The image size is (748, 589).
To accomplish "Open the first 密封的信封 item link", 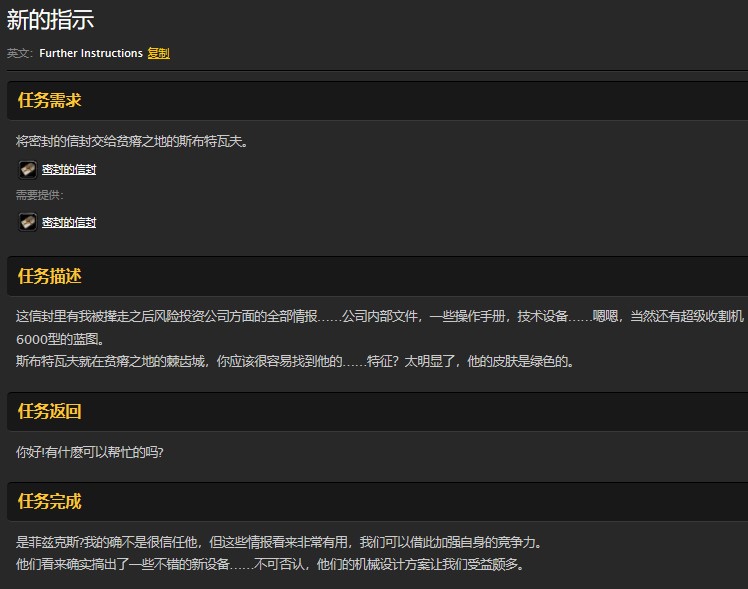I will tap(69, 170).
